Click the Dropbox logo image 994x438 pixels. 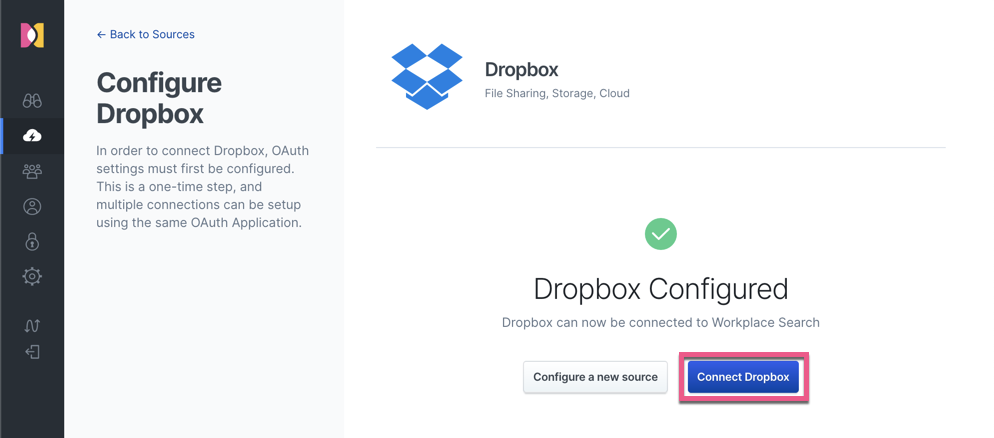tap(427, 76)
